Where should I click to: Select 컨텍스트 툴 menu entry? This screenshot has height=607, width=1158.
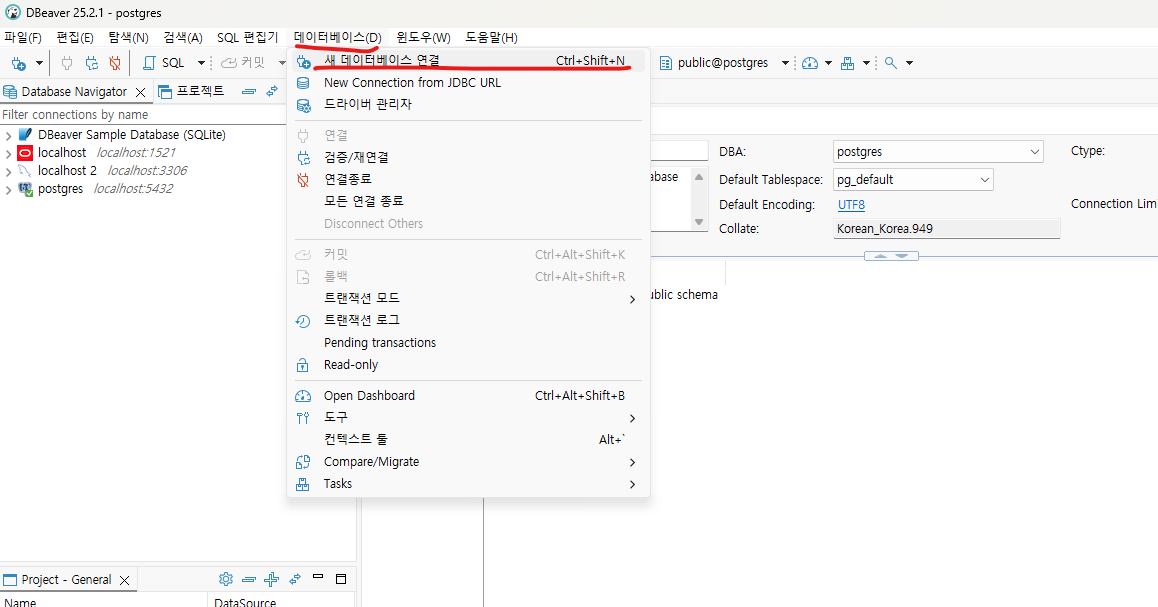[468, 439]
